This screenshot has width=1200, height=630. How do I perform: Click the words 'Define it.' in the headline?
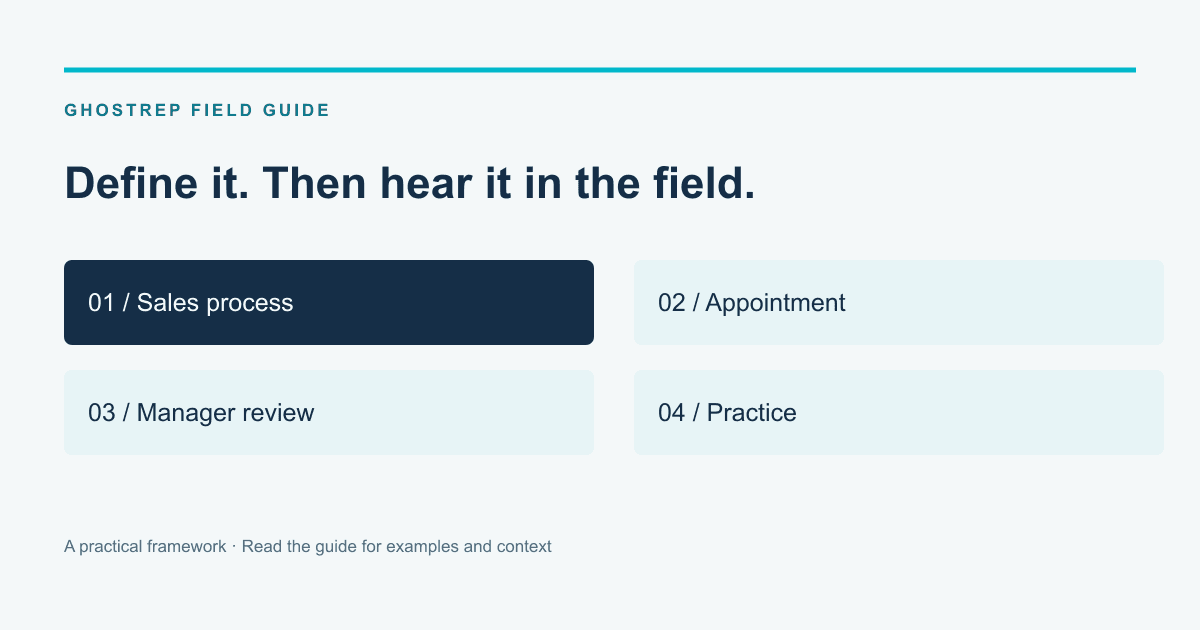click(x=157, y=182)
